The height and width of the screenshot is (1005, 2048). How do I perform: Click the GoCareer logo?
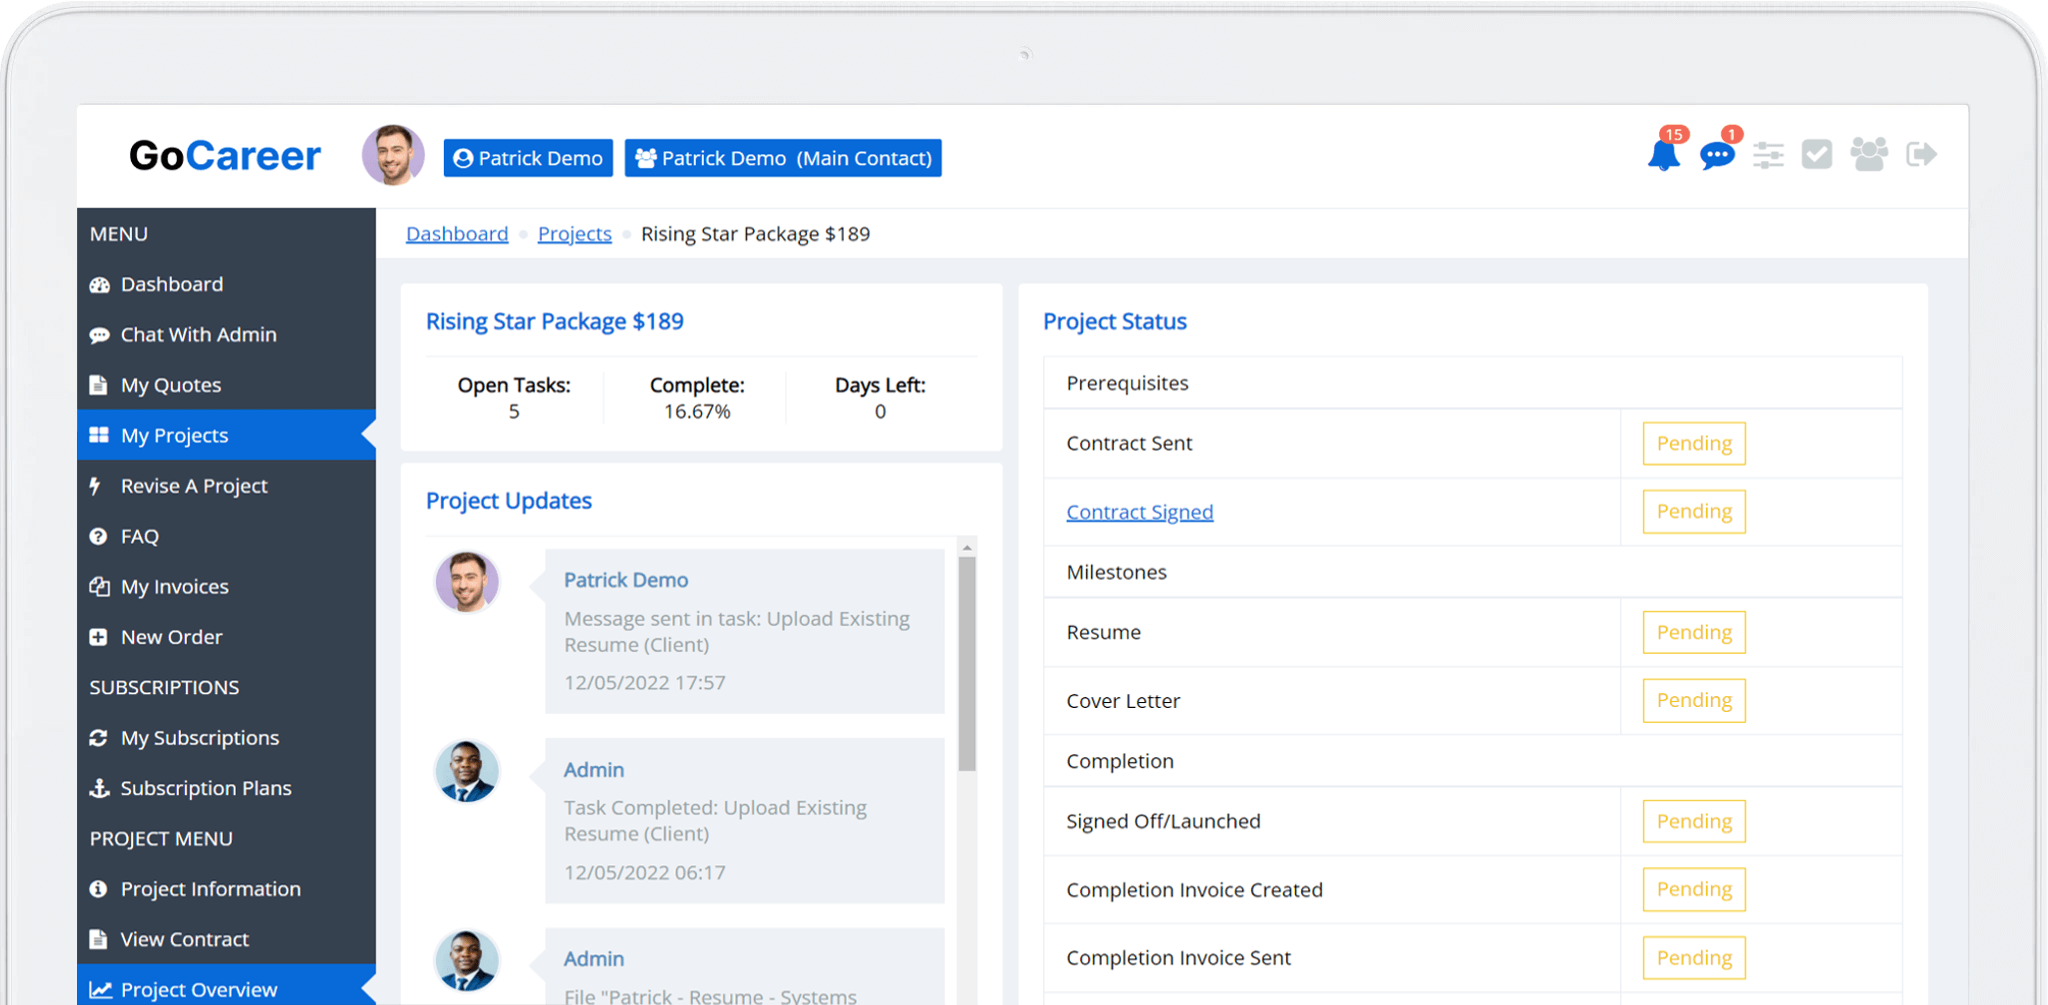[225, 156]
